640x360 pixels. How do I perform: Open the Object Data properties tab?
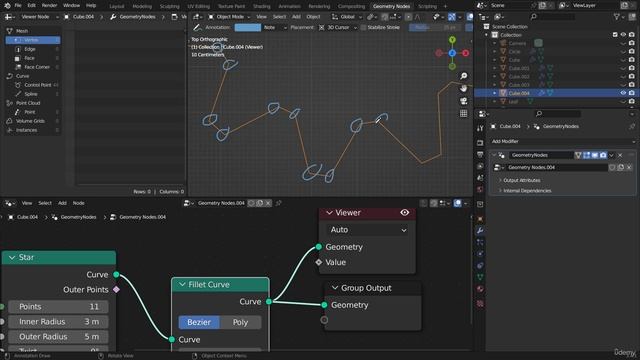coord(480,277)
